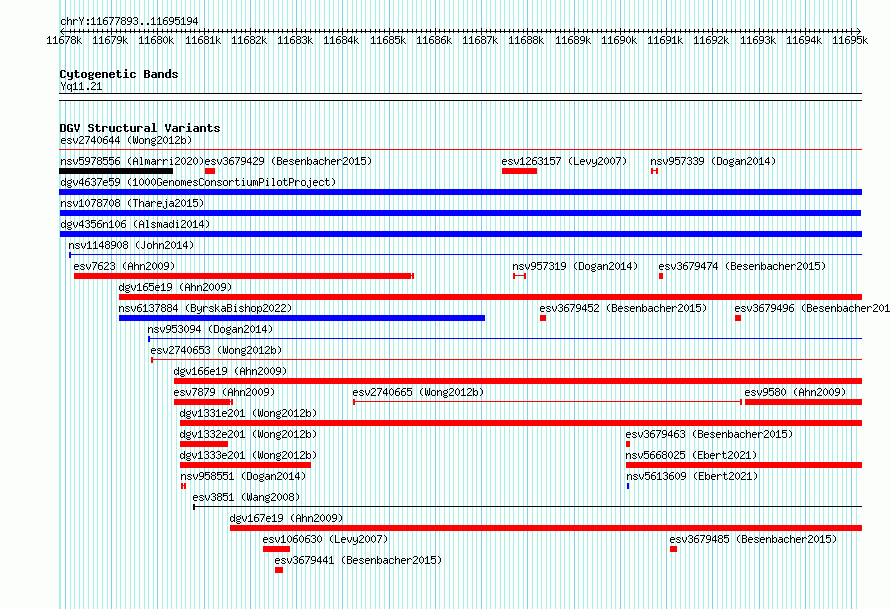
Task: Select the red esv7623 variant bar
Action: click(244, 276)
